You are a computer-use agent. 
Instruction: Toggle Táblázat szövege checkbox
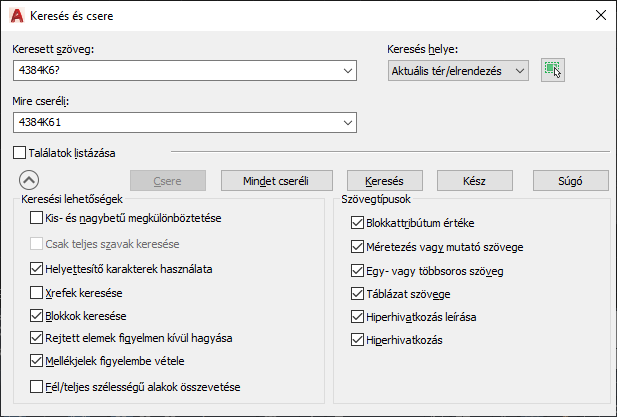pos(359,294)
